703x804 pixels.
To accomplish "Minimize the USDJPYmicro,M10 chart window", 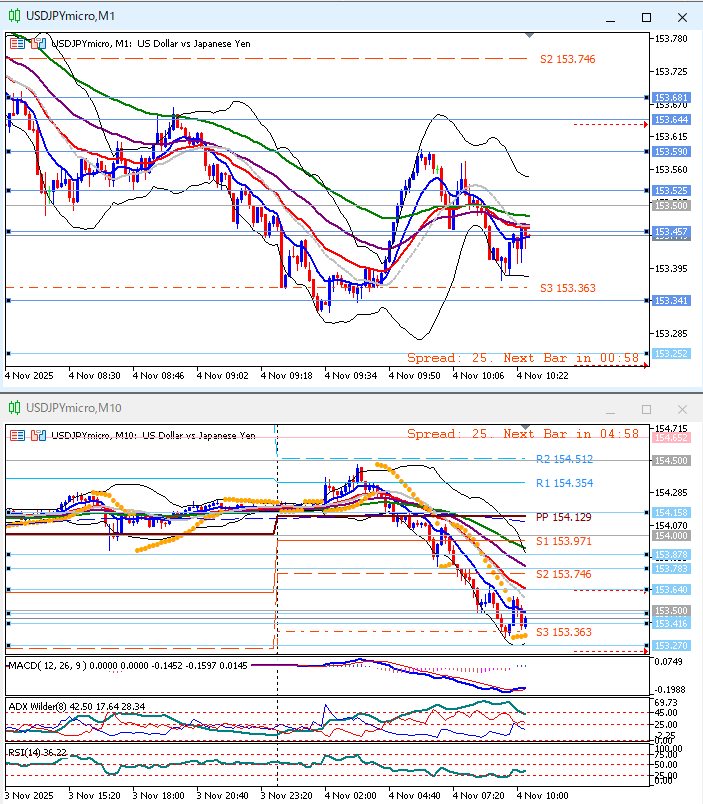I will click(610, 410).
